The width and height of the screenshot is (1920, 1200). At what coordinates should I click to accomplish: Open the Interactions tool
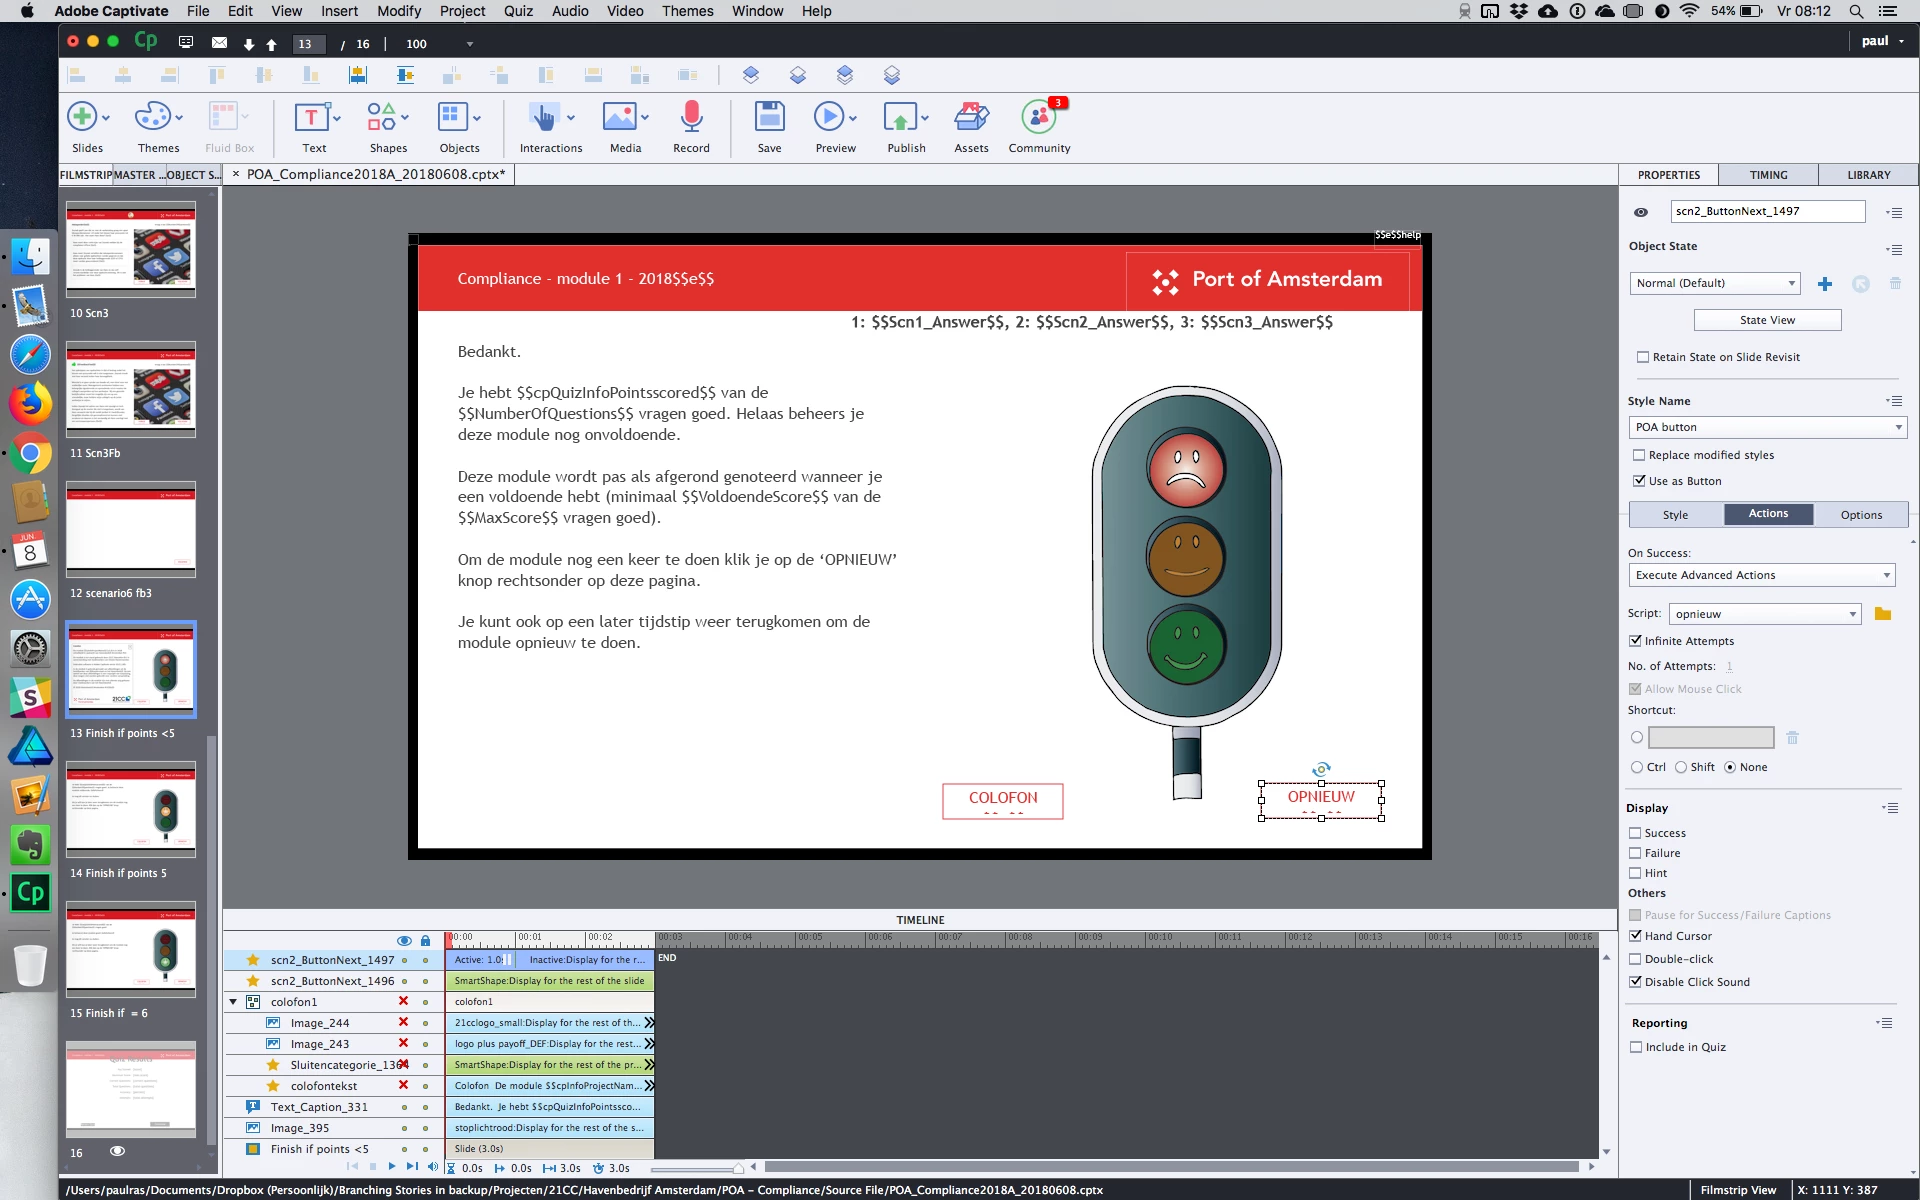(544, 118)
